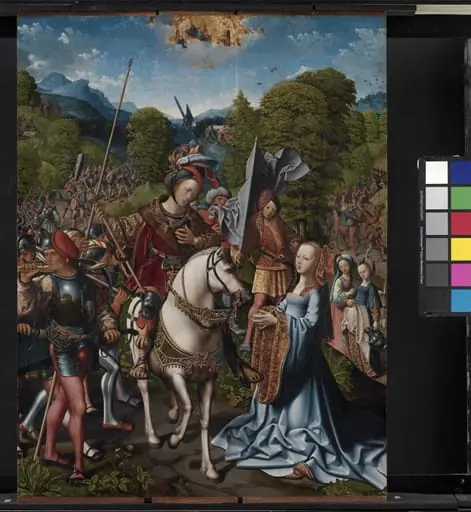The height and width of the screenshot is (512, 471).
Task: Click the gray swatch beside the yellow swatch
Action: [x=436, y=249]
